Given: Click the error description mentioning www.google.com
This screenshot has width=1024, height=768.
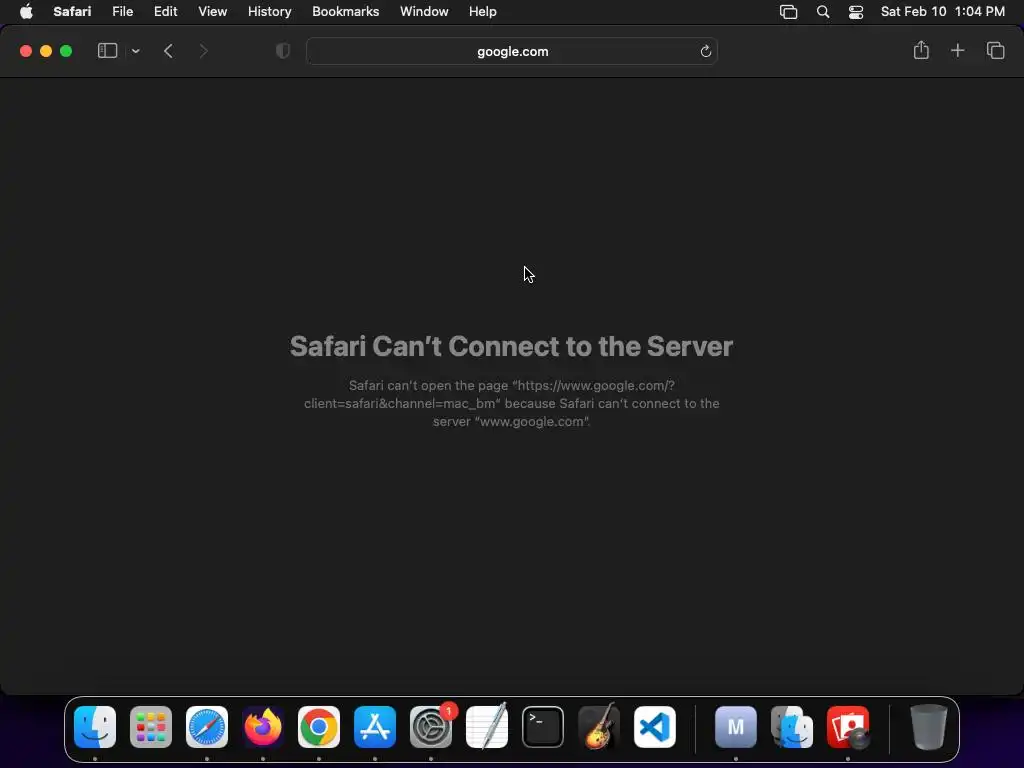Looking at the screenshot, I should click(511, 404).
